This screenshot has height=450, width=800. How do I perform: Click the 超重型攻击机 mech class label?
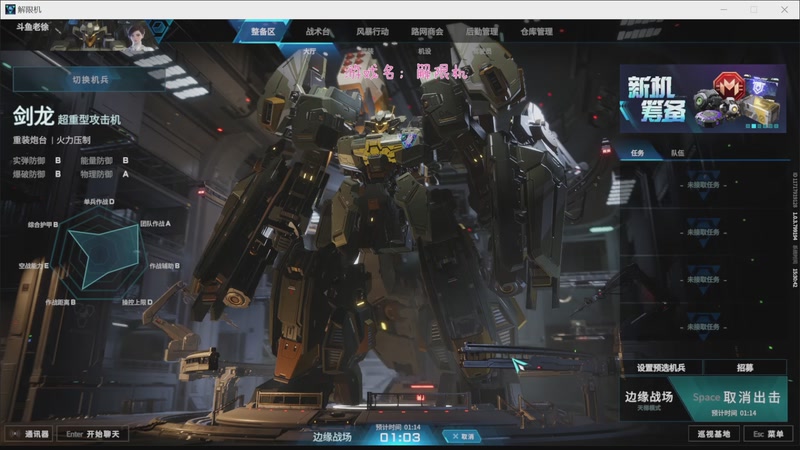(x=89, y=120)
